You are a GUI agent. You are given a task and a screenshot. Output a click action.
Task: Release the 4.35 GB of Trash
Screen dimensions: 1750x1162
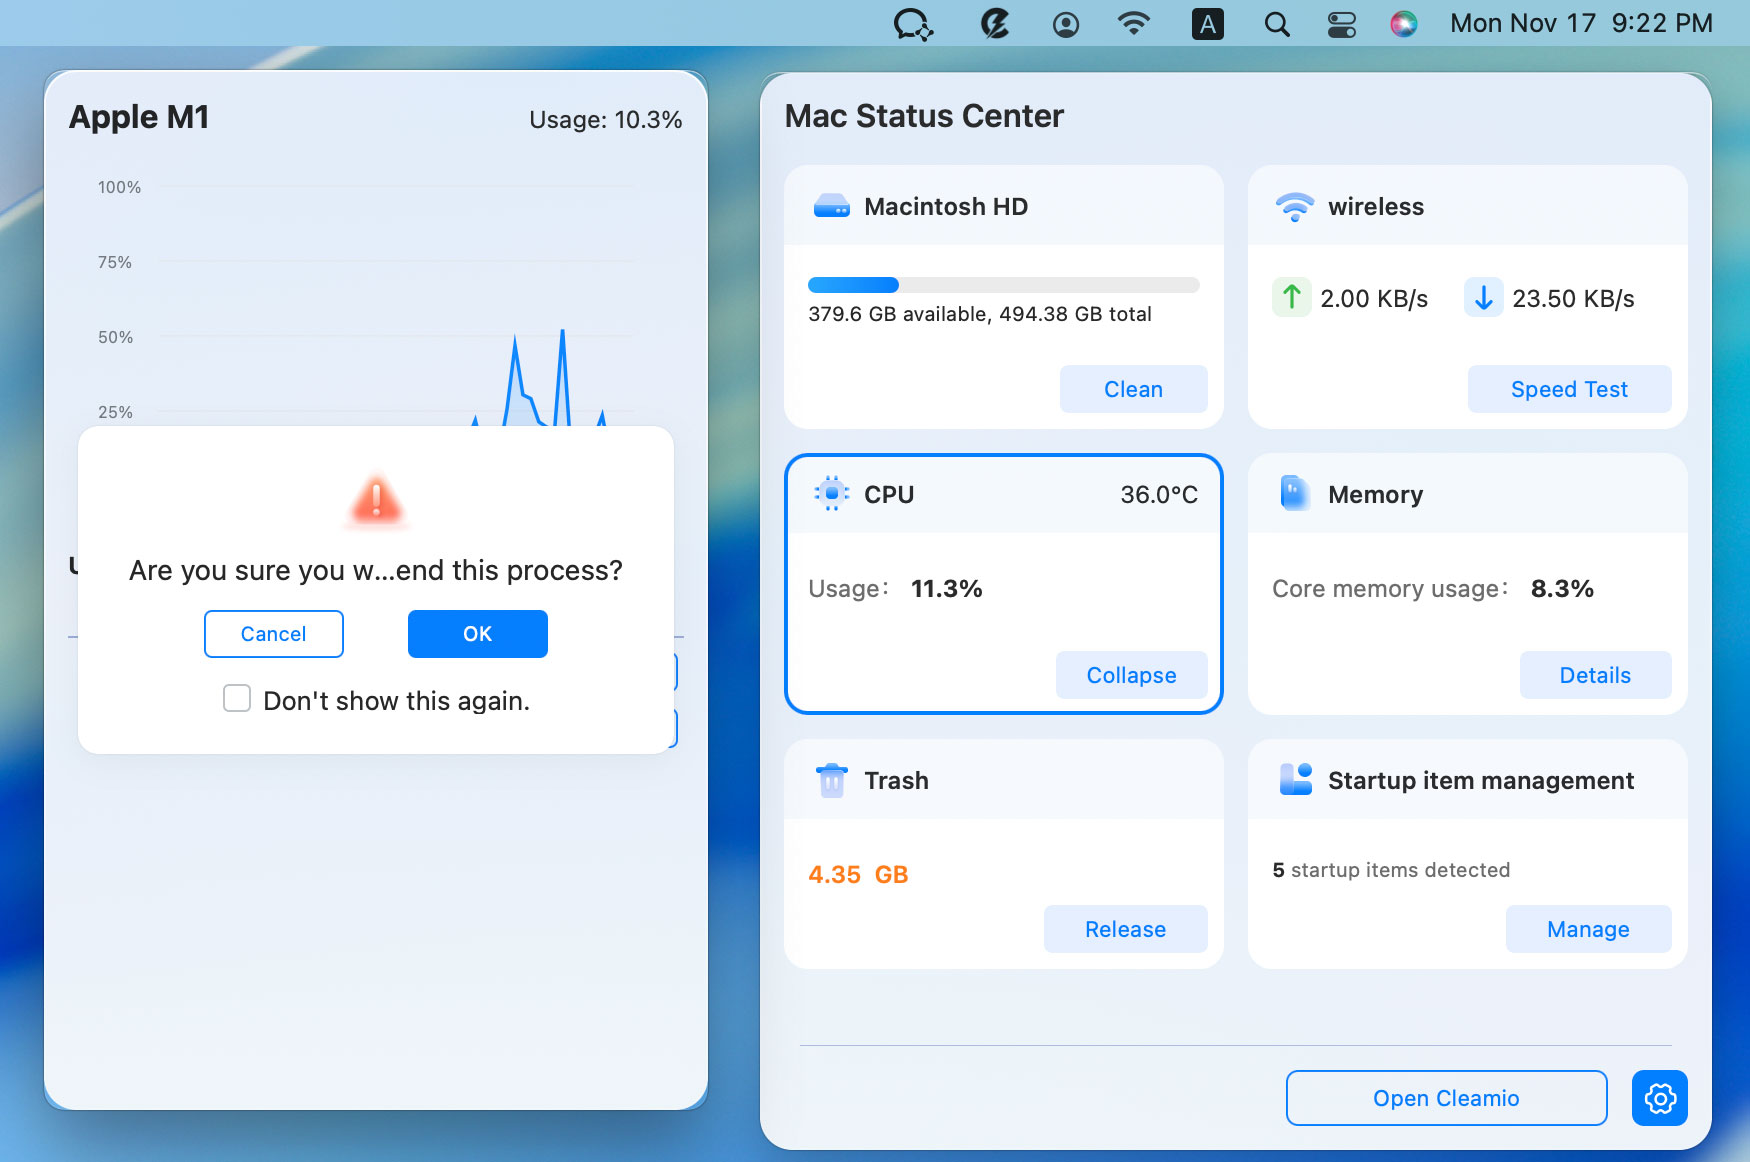(1125, 928)
